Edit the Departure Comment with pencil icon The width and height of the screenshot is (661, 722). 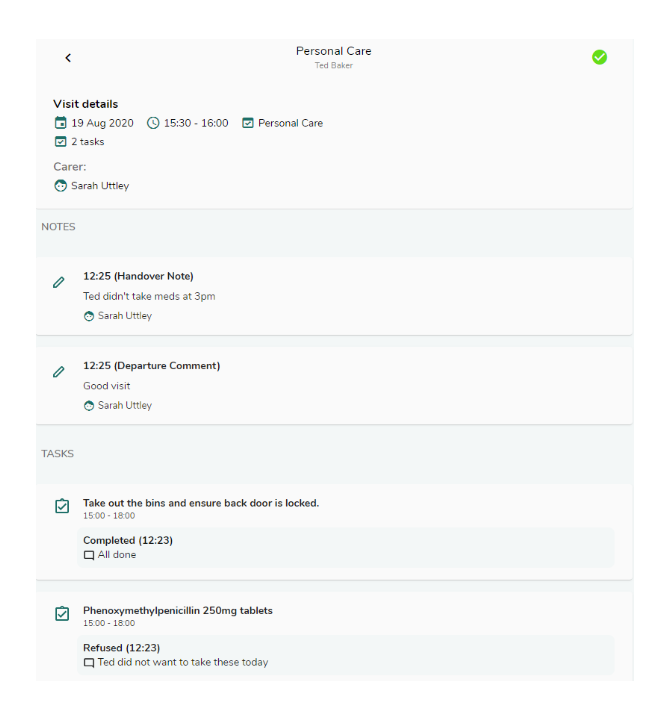[58, 372]
